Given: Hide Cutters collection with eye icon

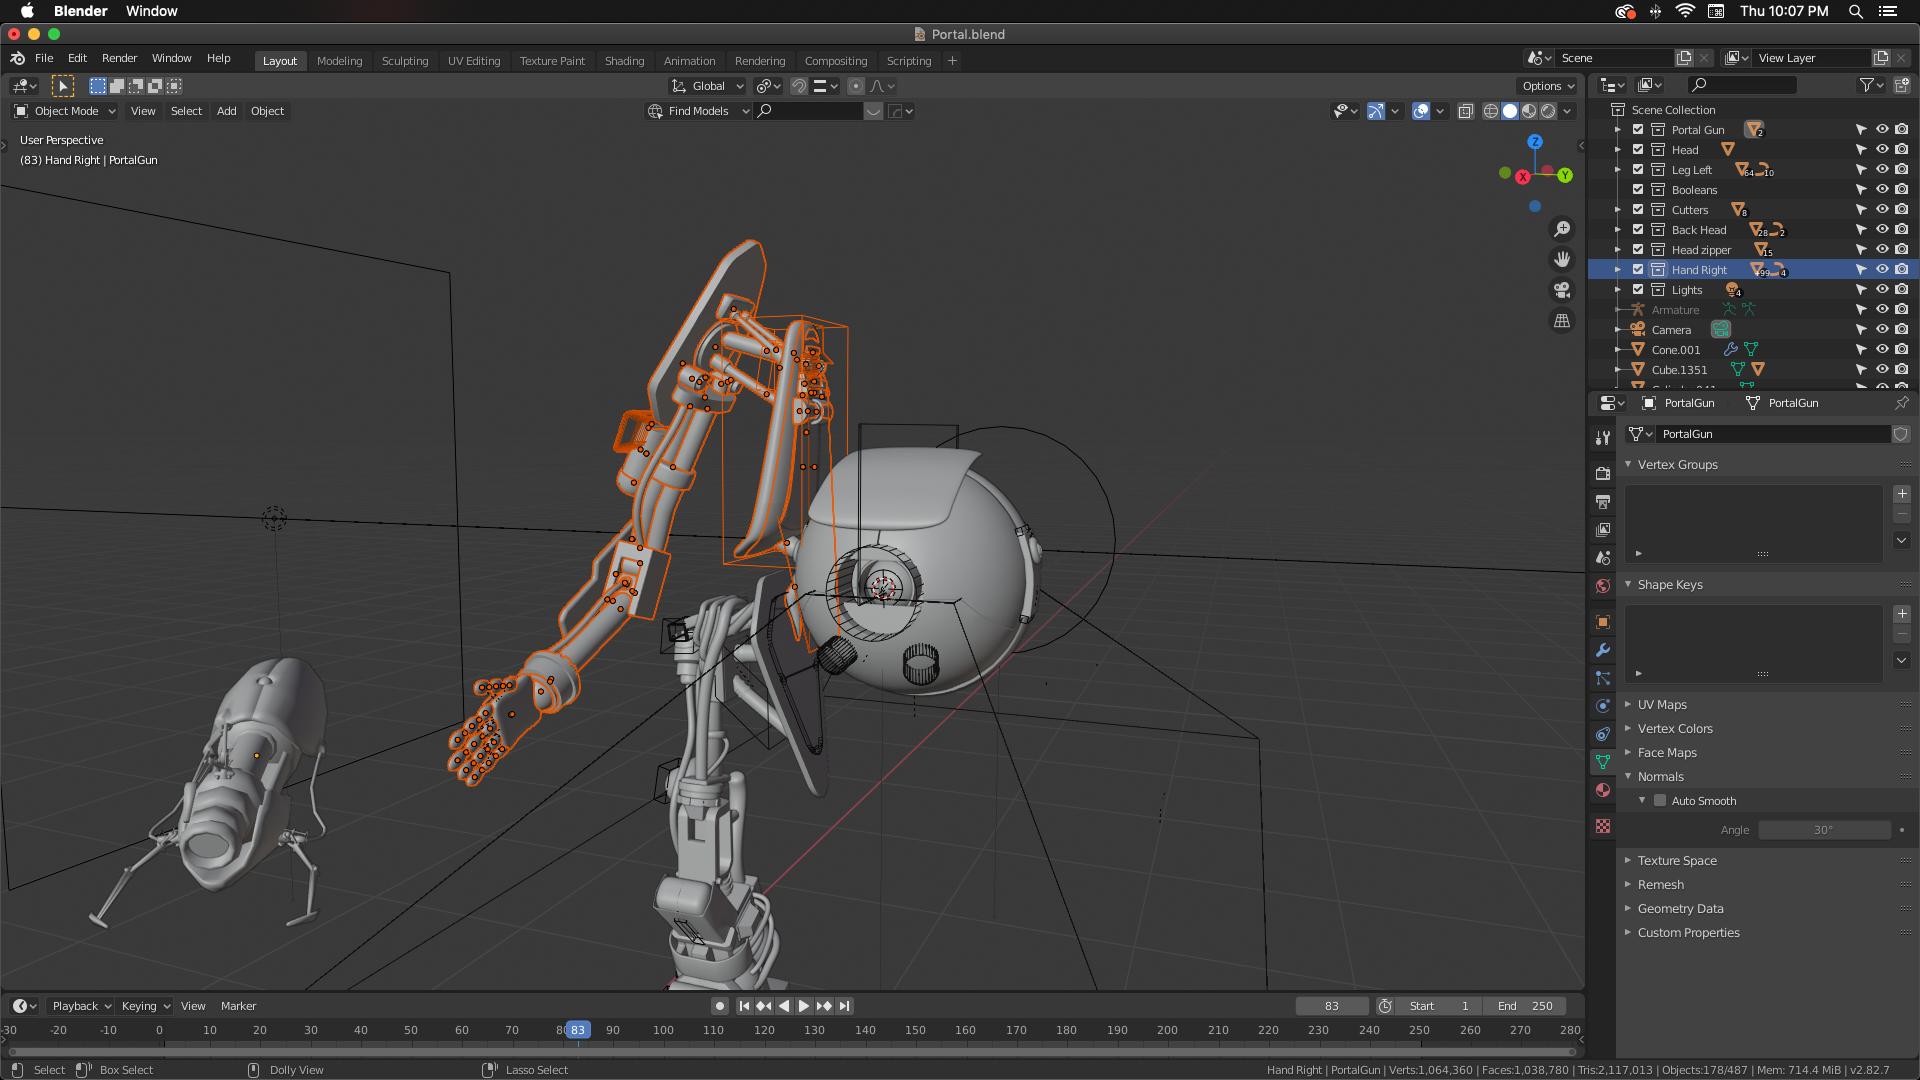Looking at the screenshot, I should [x=1882, y=210].
